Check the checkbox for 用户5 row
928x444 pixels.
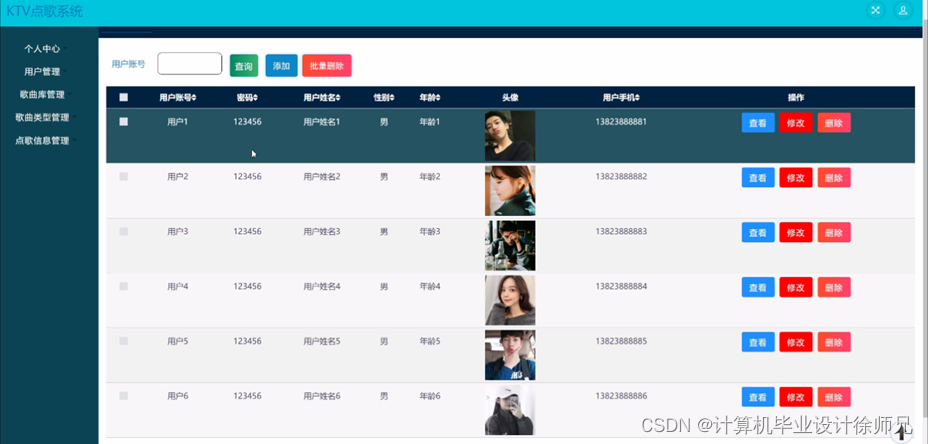[x=124, y=341]
